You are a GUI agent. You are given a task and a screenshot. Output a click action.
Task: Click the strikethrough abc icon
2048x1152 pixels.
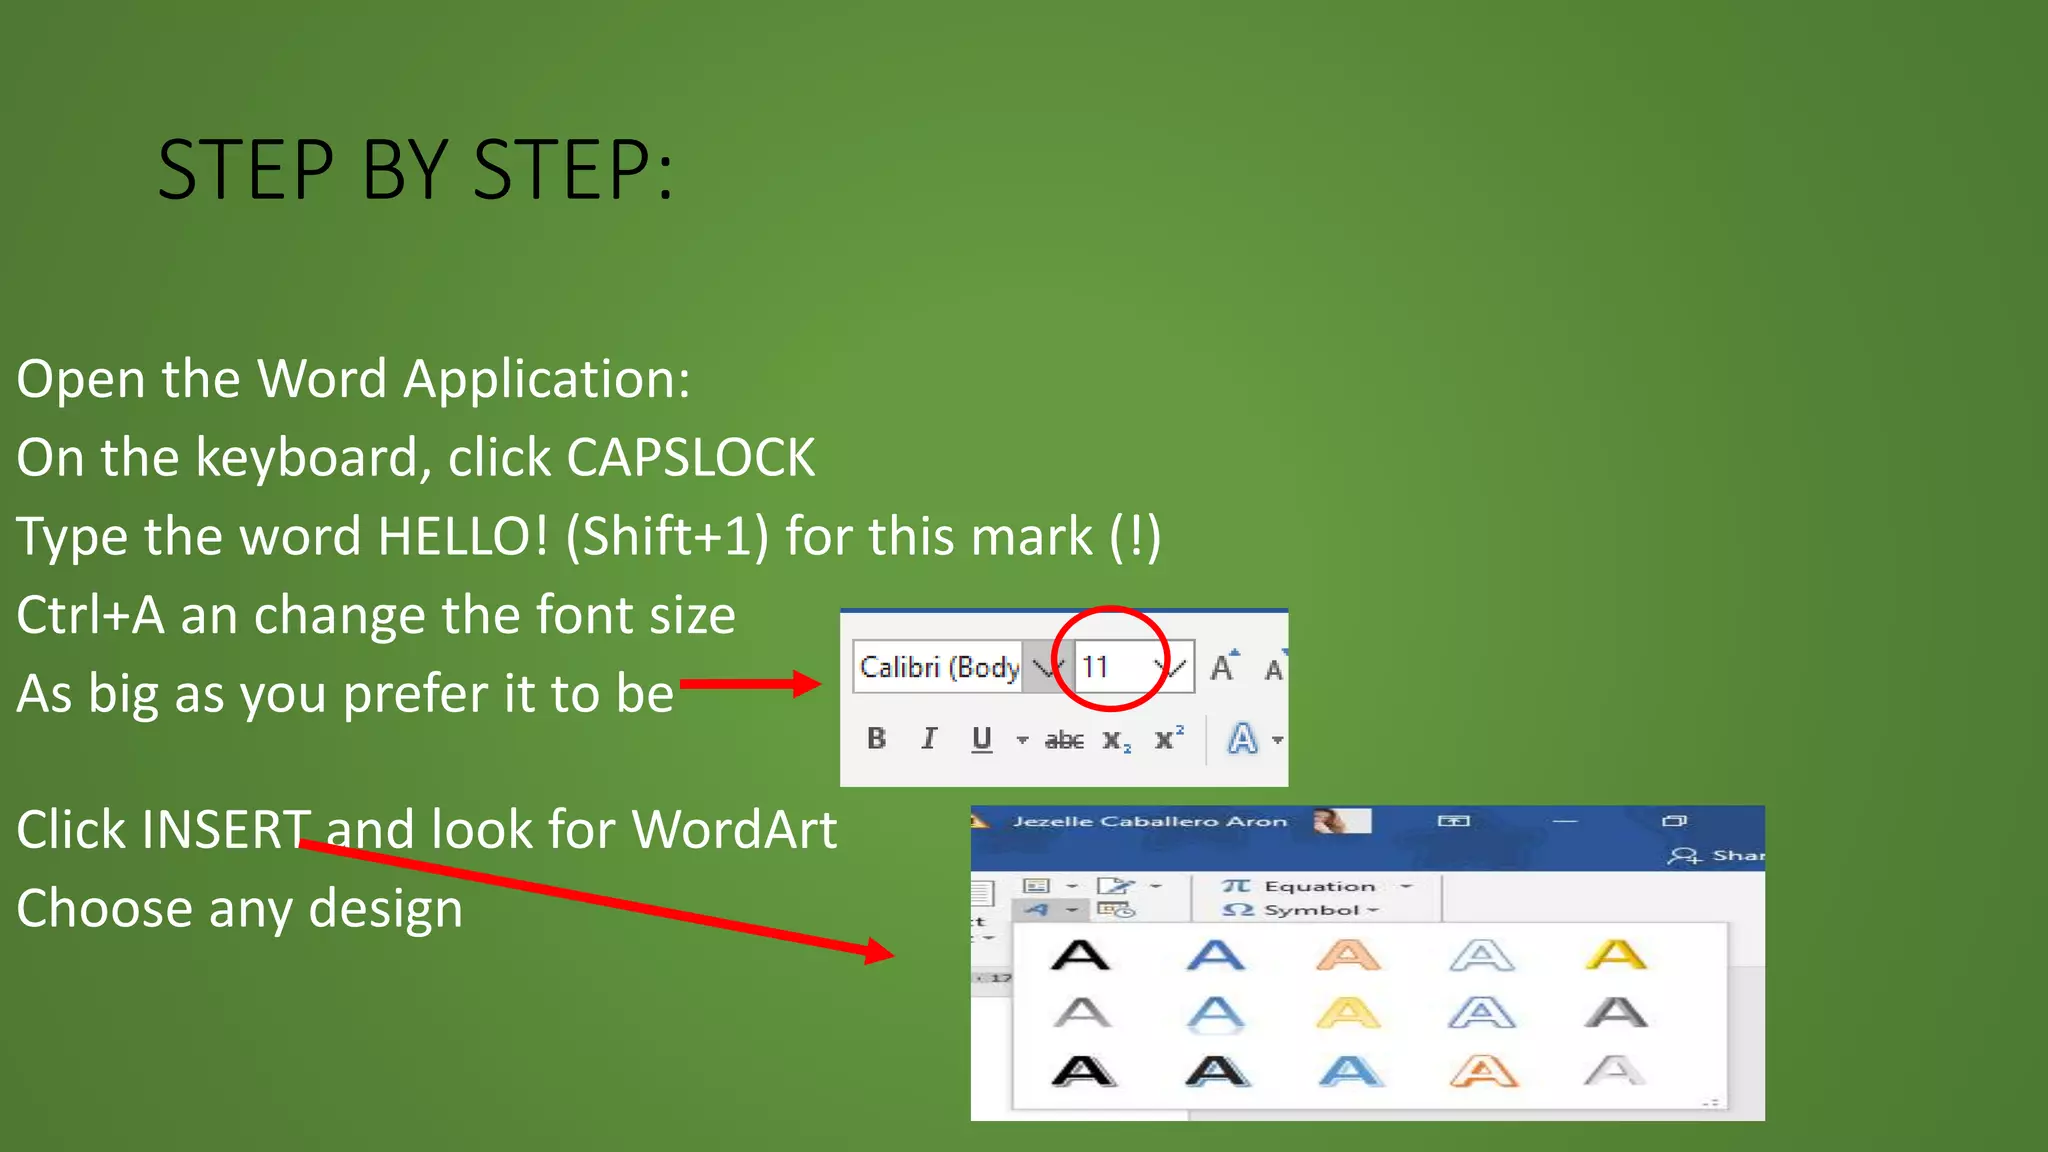(1064, 740)
